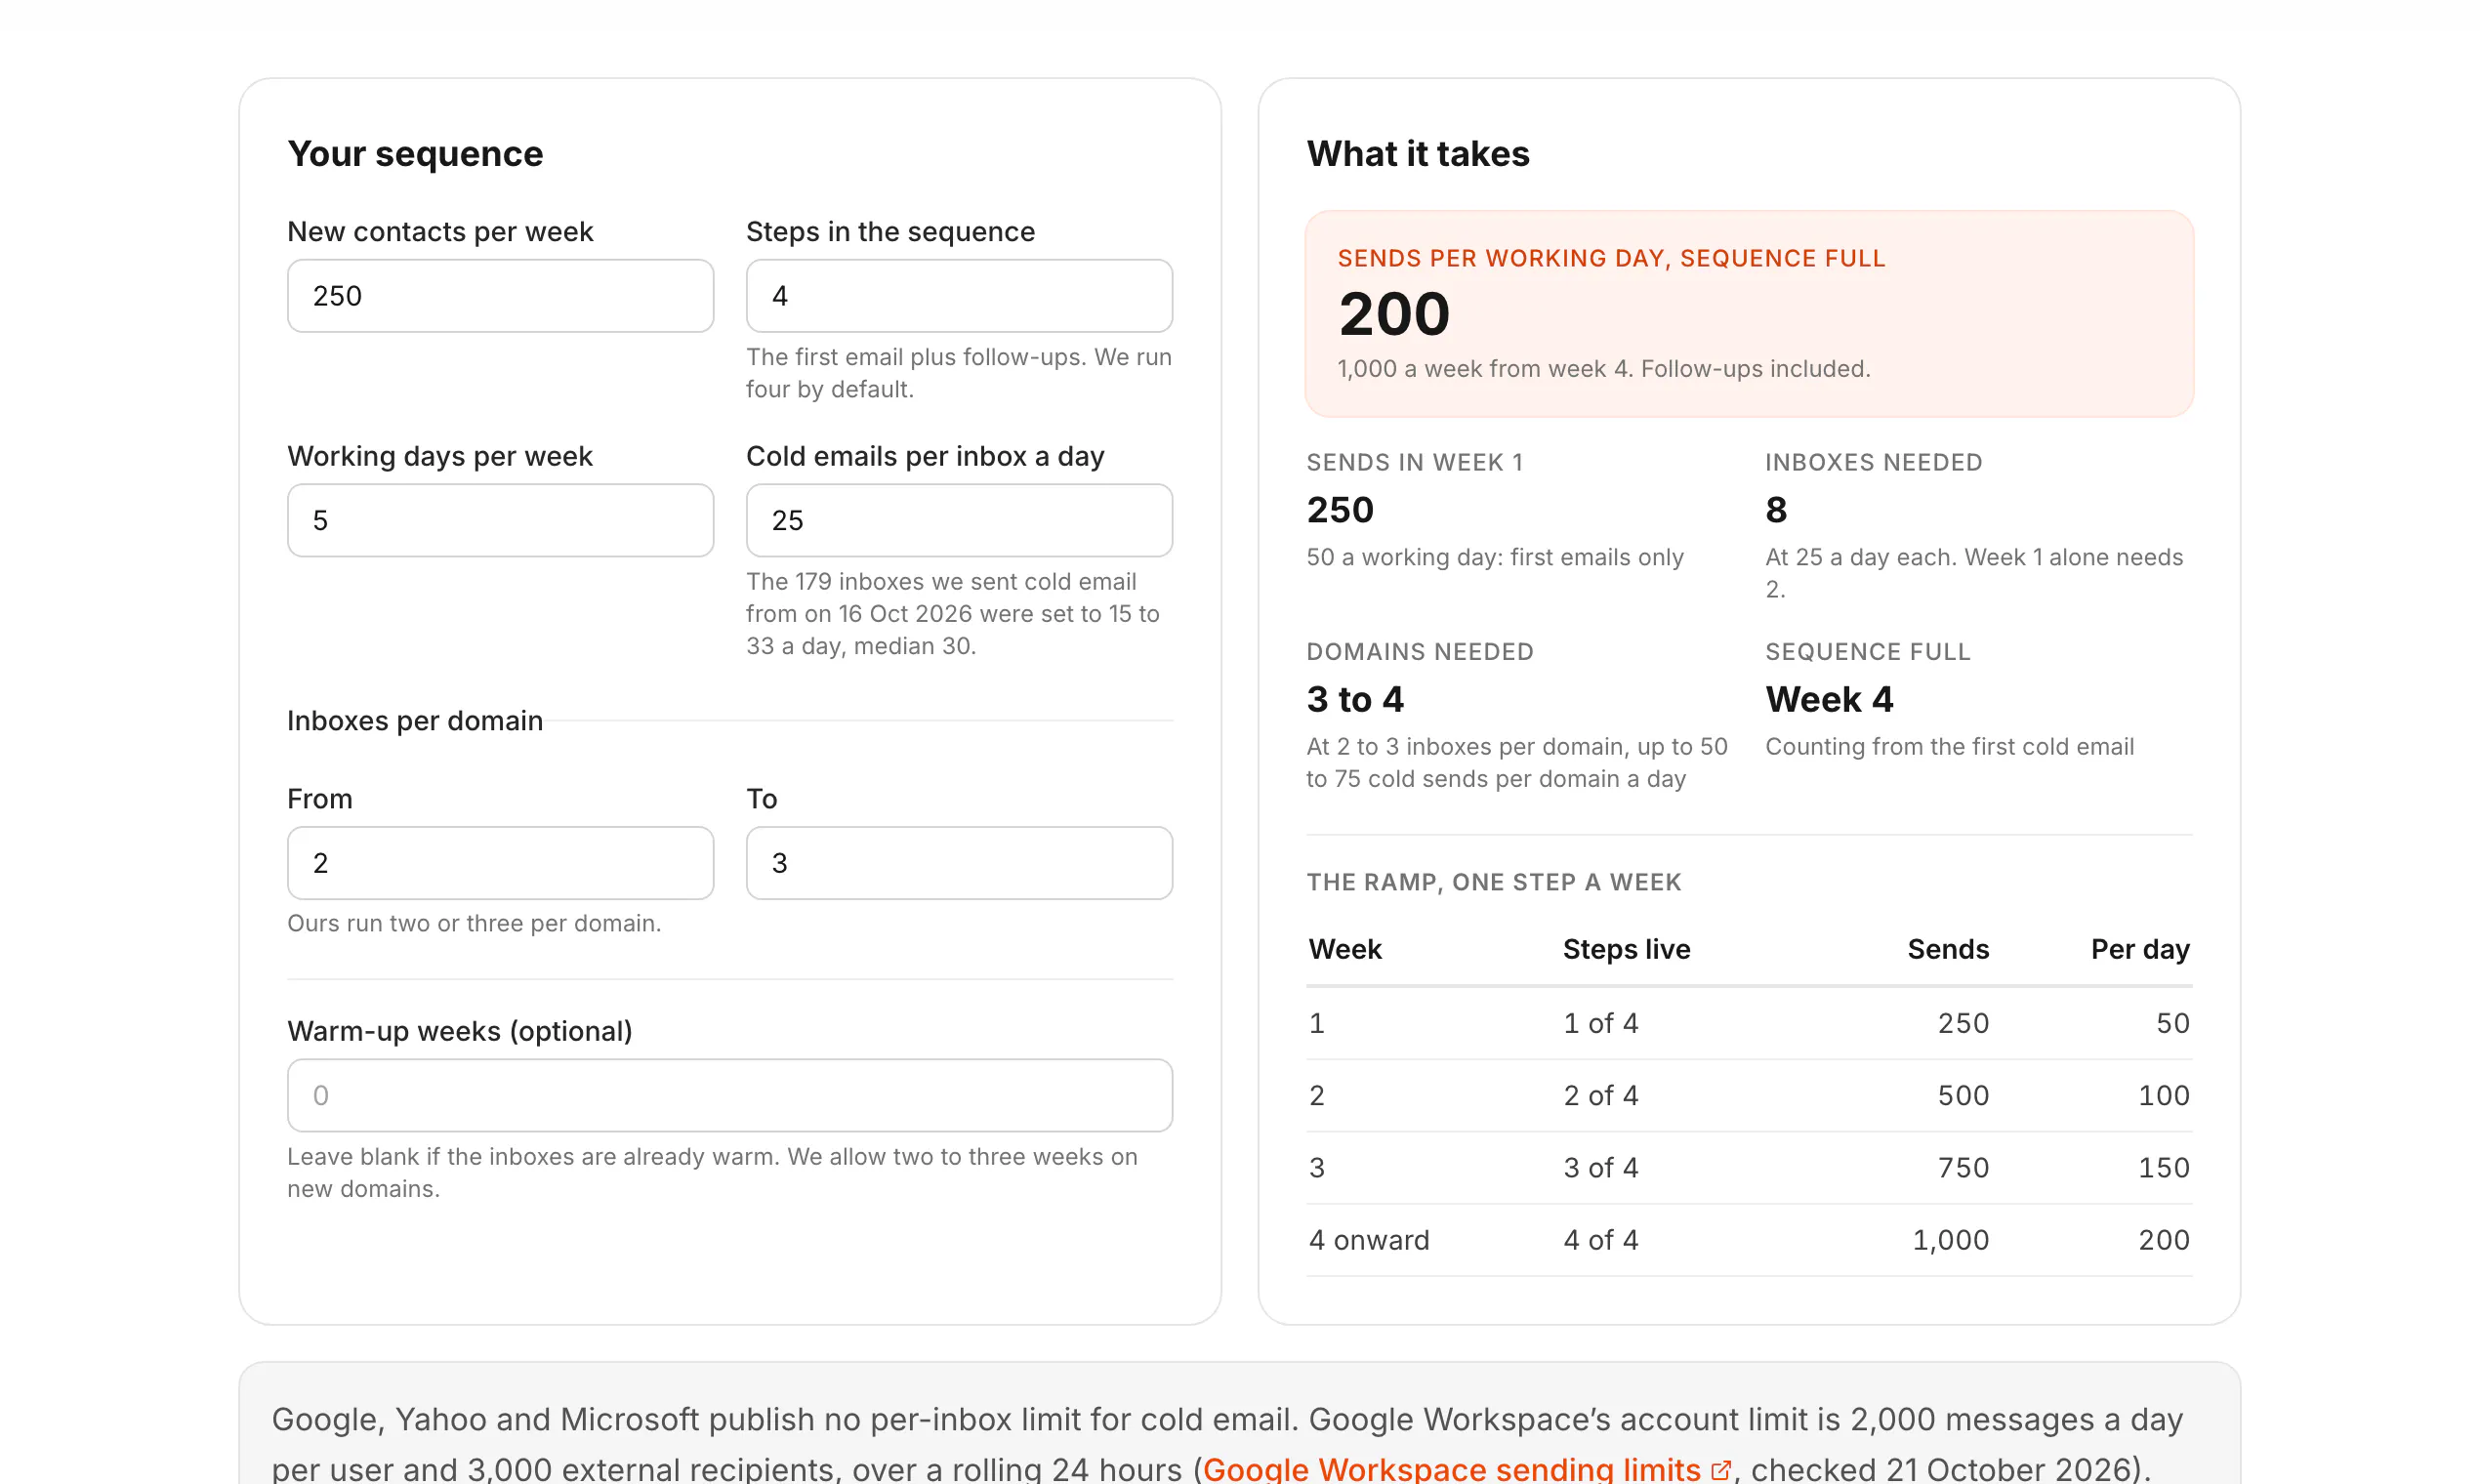Screen dimensions: 2480x1484
Task: Click the Sequence full value "Week 4"
Action: pyautogui.click(x=1829, y=699)
